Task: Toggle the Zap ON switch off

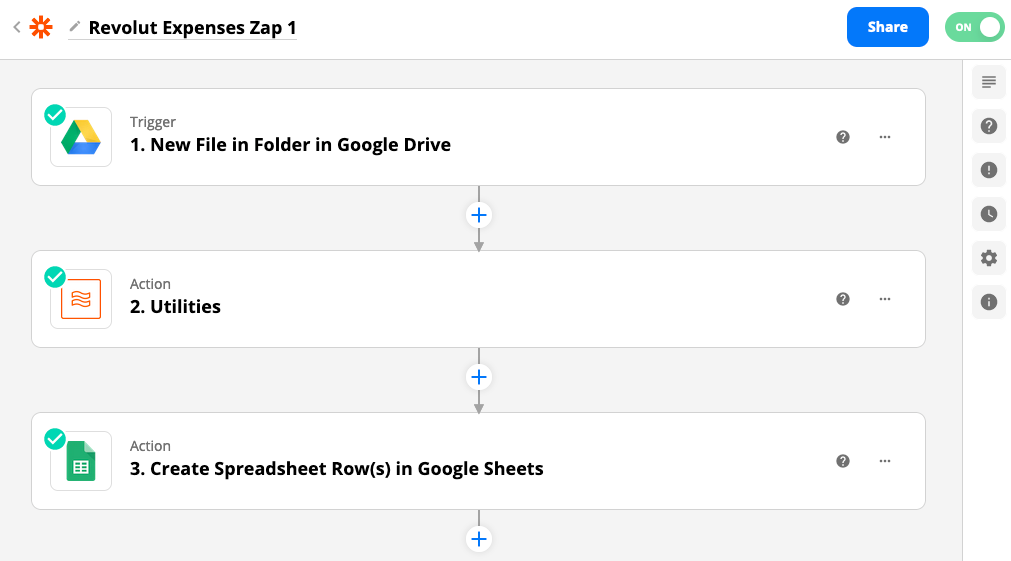Action: pos(974,27)
